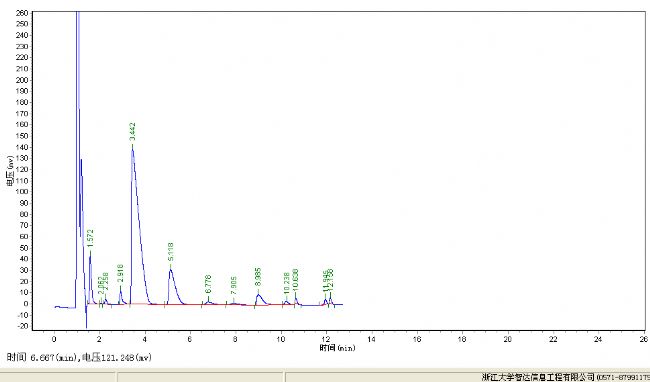Click the -20 tick on the voltage axis

(x=22, y=326)
